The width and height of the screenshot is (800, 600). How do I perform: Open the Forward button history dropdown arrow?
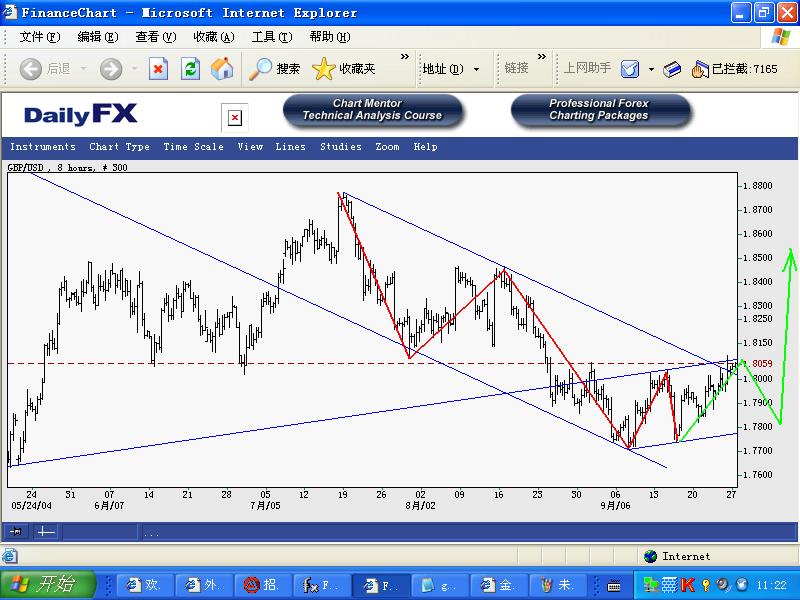pyautogui.click(x=133, y=69)
